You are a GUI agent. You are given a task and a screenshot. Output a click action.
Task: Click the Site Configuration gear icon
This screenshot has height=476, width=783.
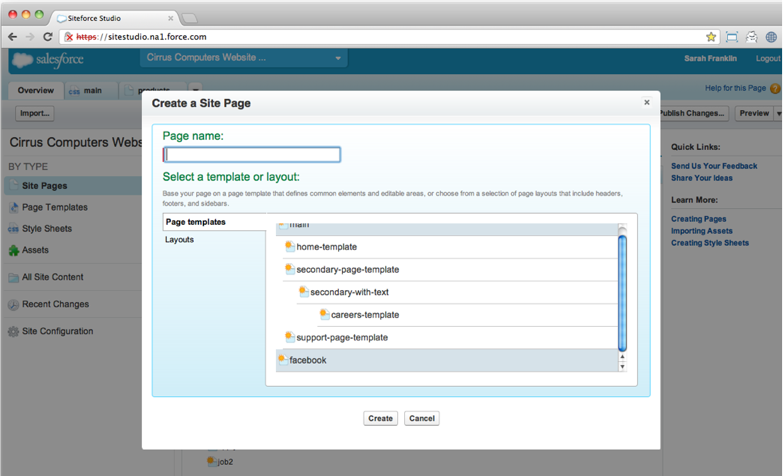(13, 331)
